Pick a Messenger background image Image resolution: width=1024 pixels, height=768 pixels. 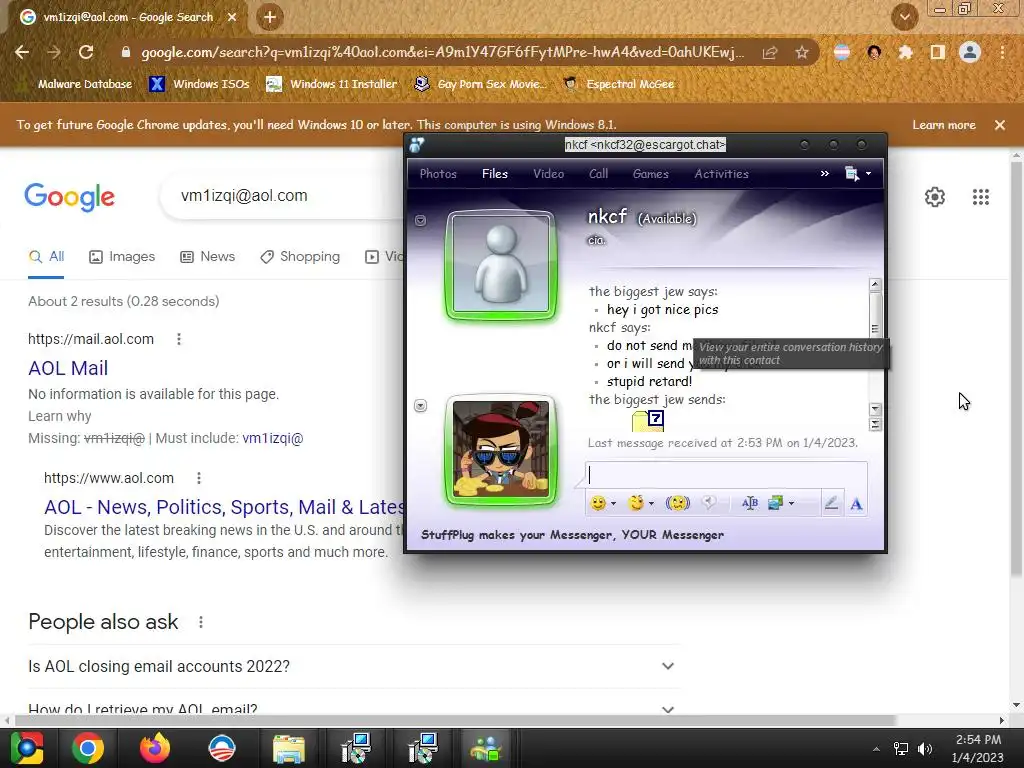tap(775, 503)
